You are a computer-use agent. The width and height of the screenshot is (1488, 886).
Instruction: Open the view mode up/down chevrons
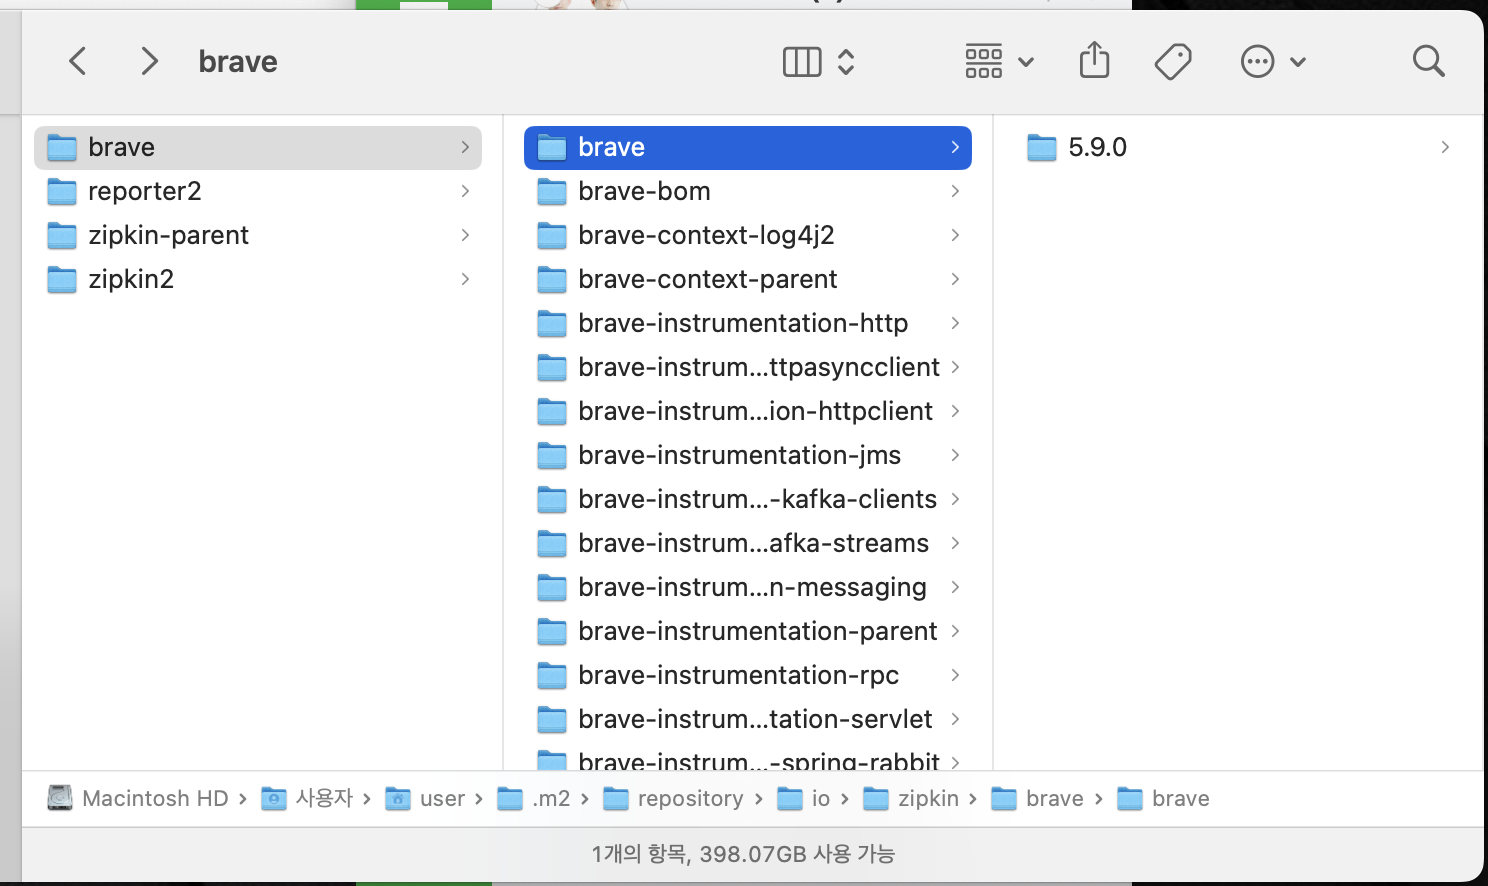point(846,62)
